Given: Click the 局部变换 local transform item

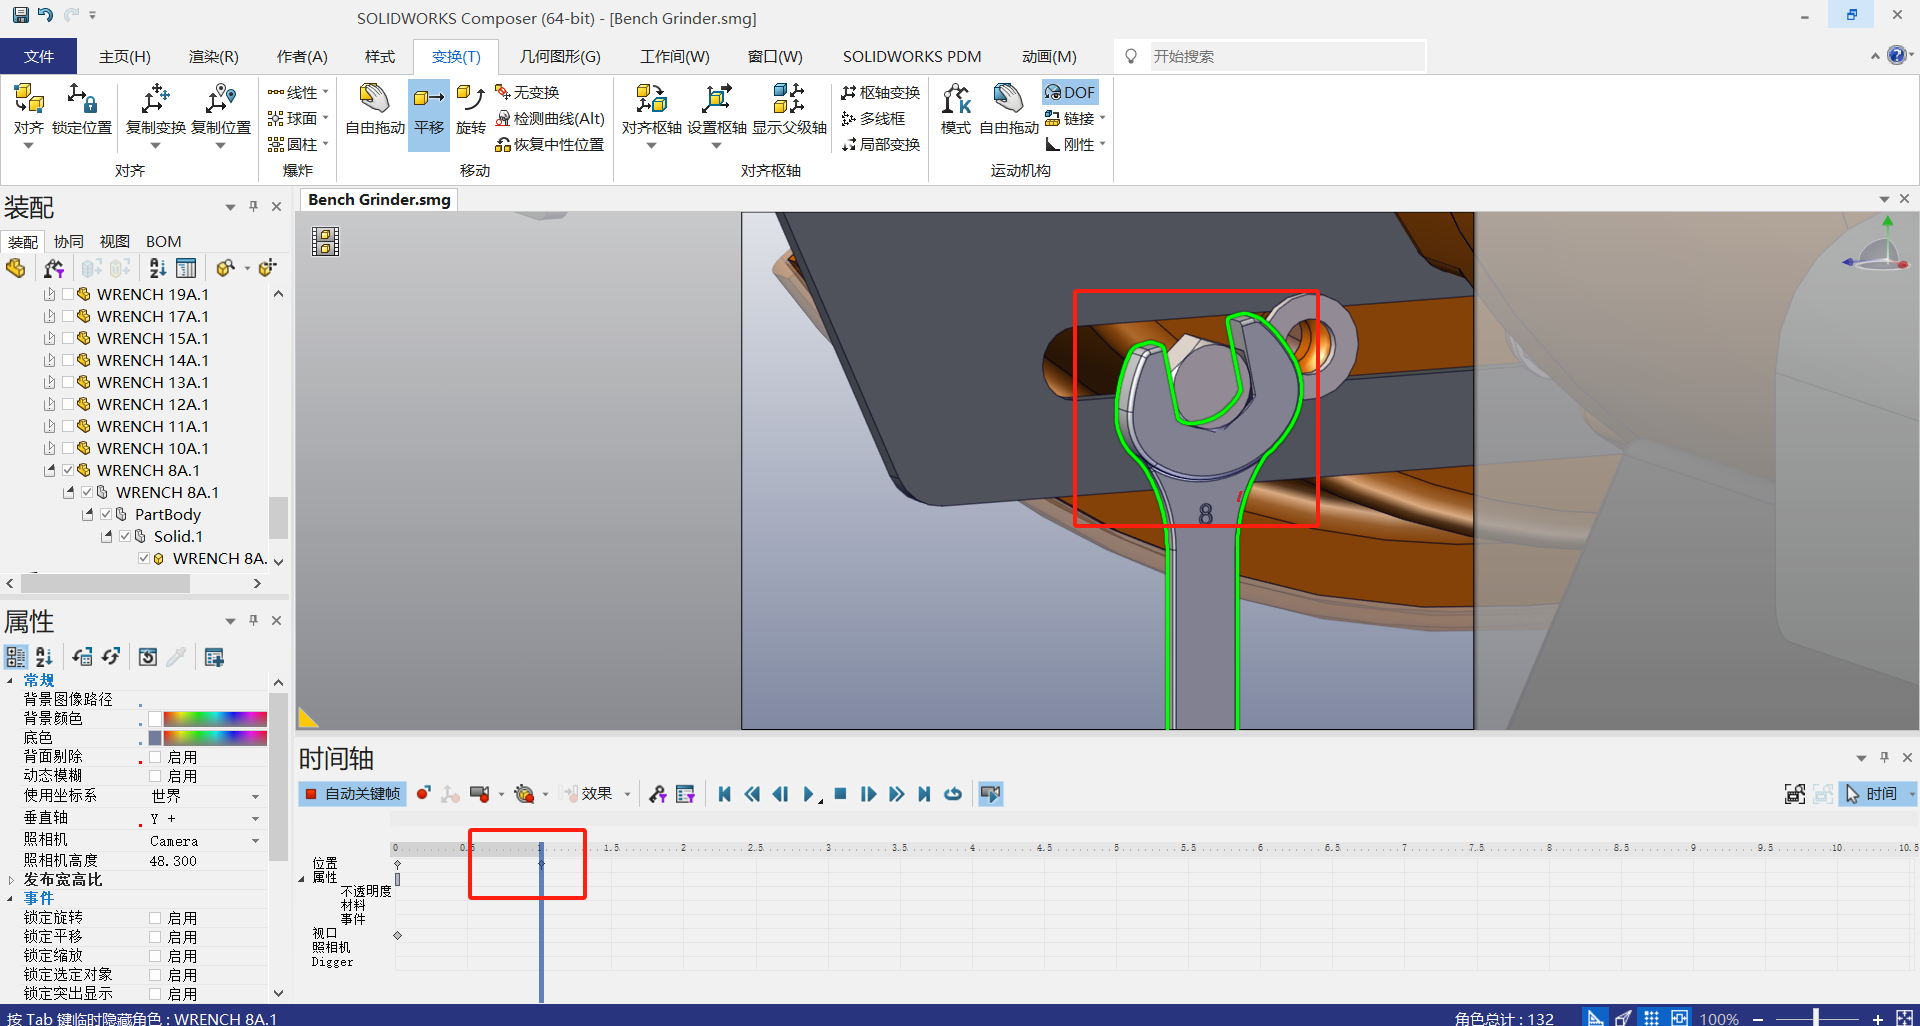Looking at the screenshot, I should [x=880, y=144].
